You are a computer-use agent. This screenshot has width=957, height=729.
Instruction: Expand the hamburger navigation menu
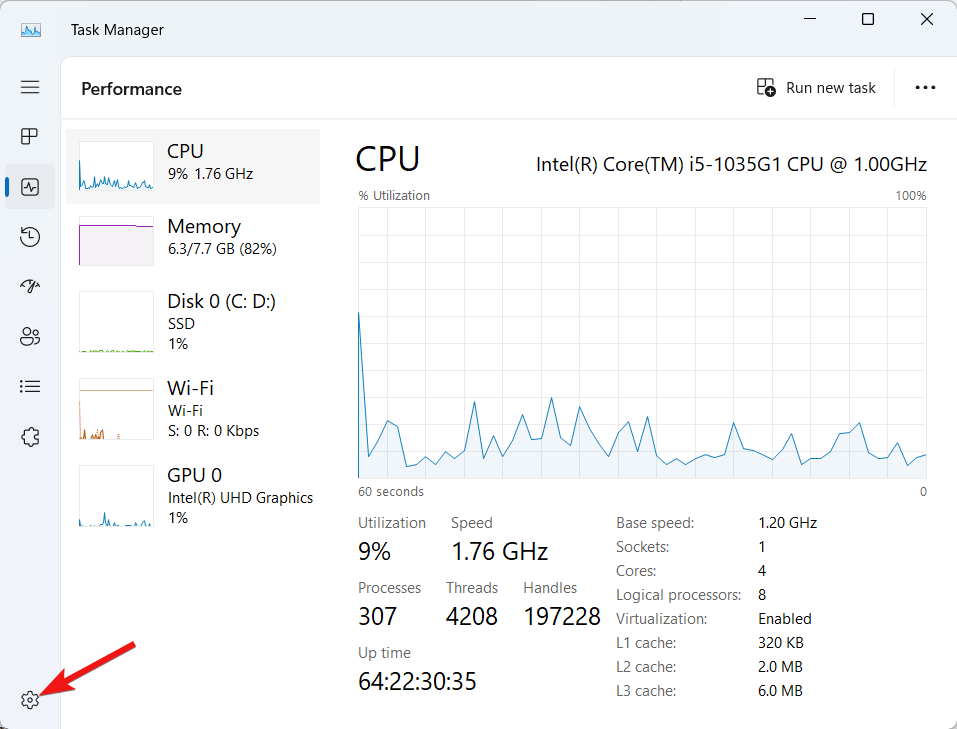click(30, 87)
